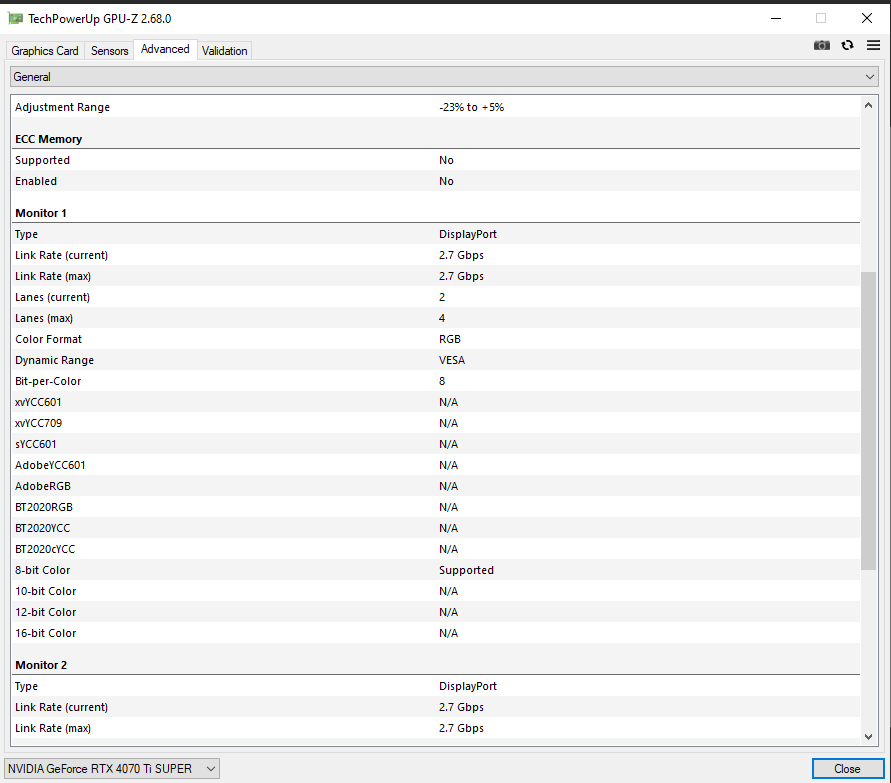Click the -23% to +5% value
Screen dimensions: 891x783
[471, 107]
